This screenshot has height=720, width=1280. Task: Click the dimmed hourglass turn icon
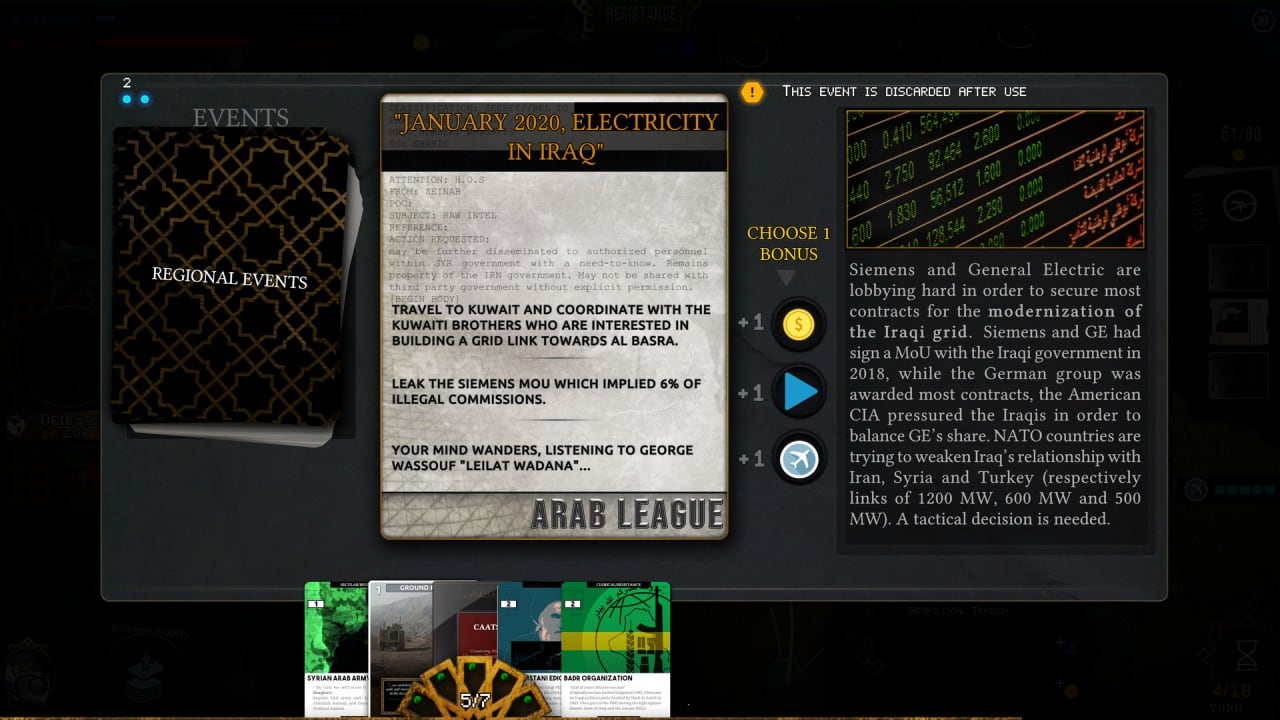(1246, 654)
